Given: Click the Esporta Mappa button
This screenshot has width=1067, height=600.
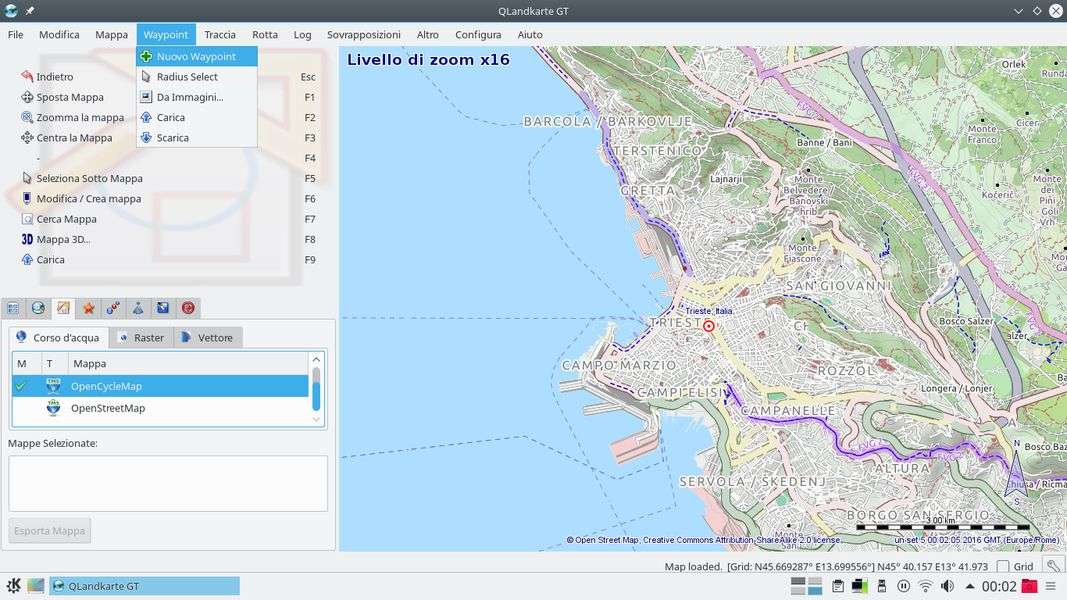Looking at the screenshot, I should tap(49, 531).
